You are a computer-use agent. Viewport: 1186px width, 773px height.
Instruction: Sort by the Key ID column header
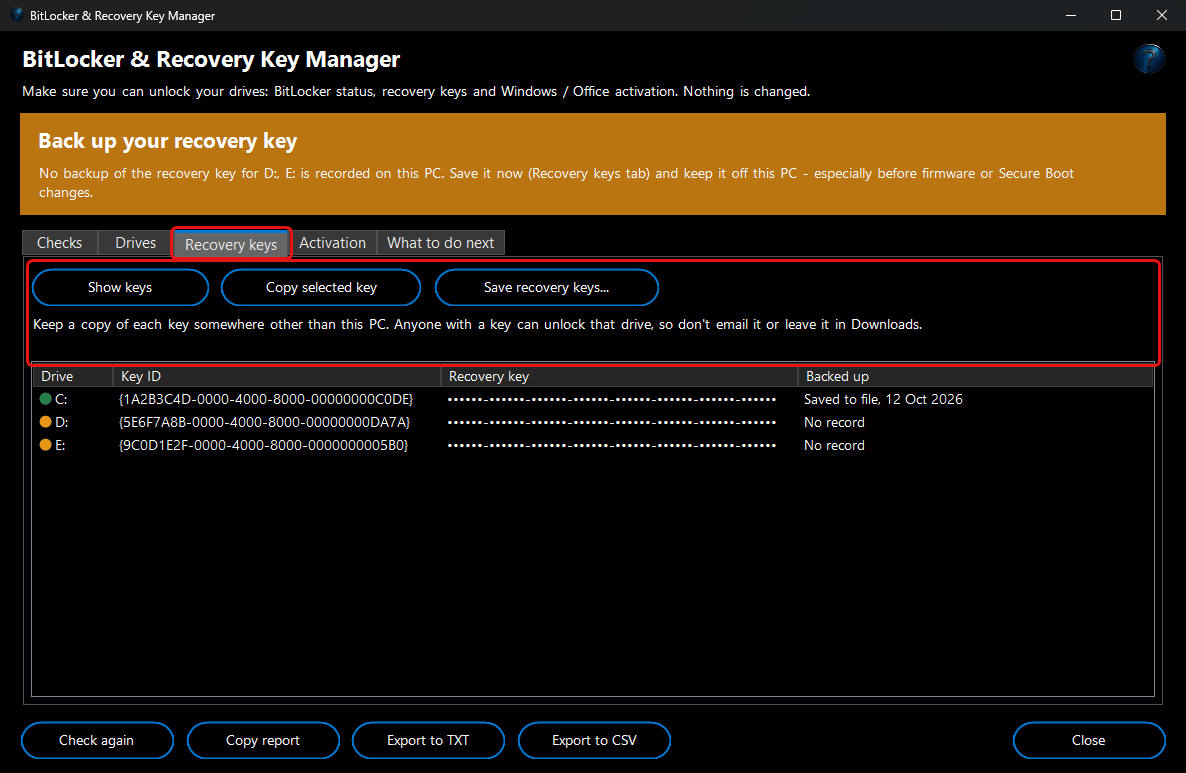(x=276, y=376)
